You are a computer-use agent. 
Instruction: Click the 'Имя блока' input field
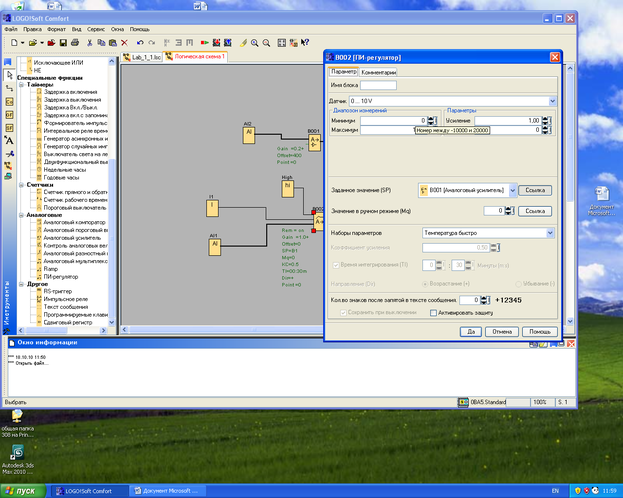[378, 86]
